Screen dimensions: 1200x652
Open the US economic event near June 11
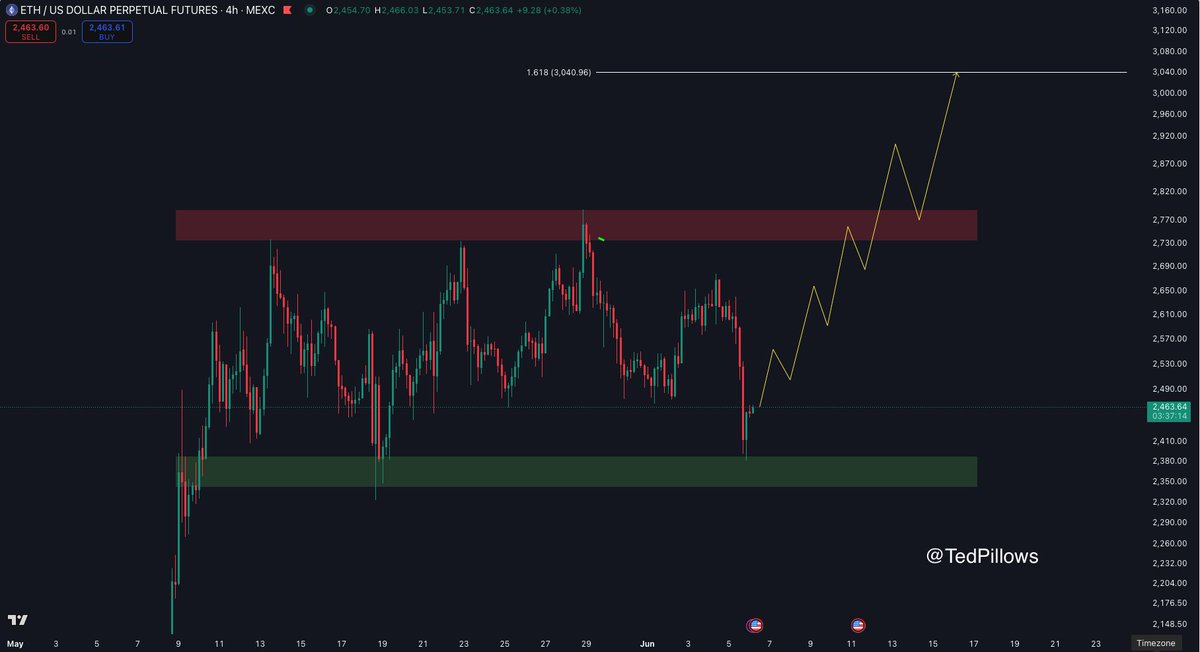(x=857, y=625)
